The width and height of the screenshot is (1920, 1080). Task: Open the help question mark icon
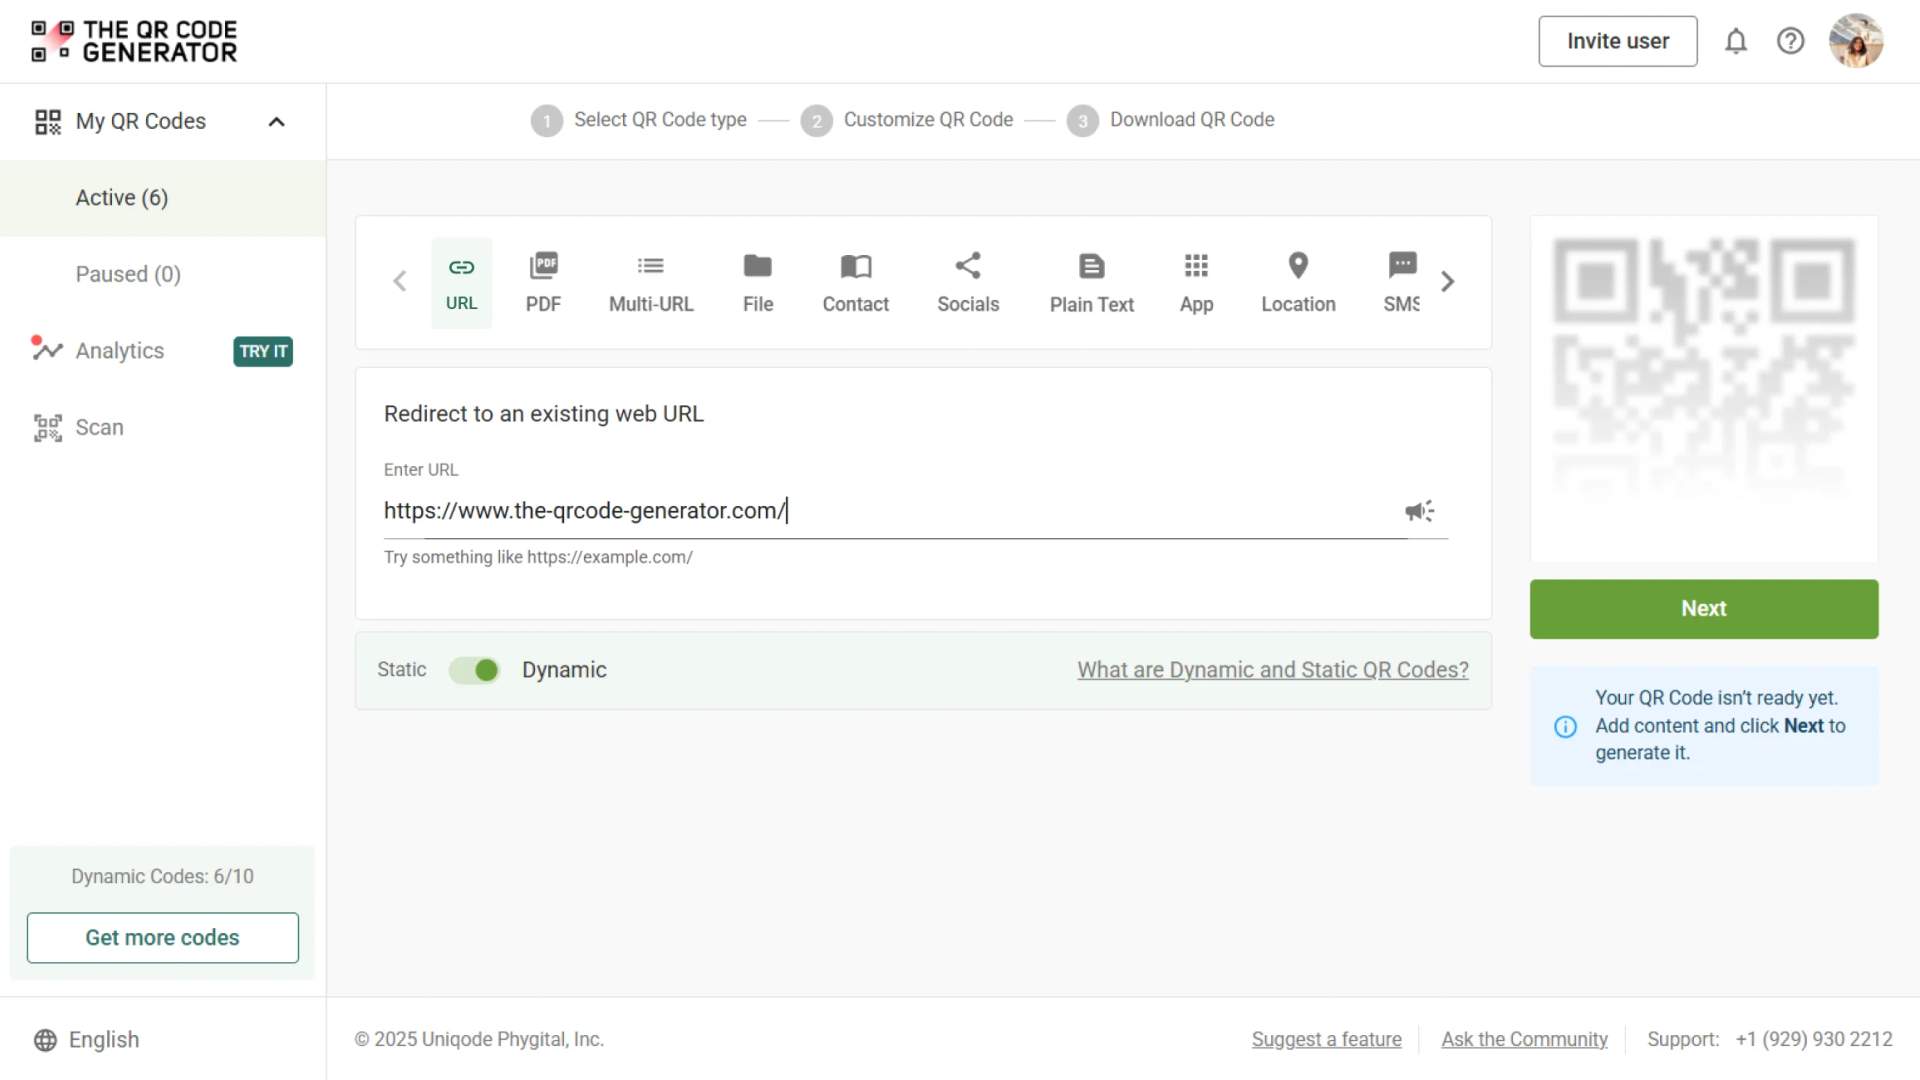click(1790, 41)
